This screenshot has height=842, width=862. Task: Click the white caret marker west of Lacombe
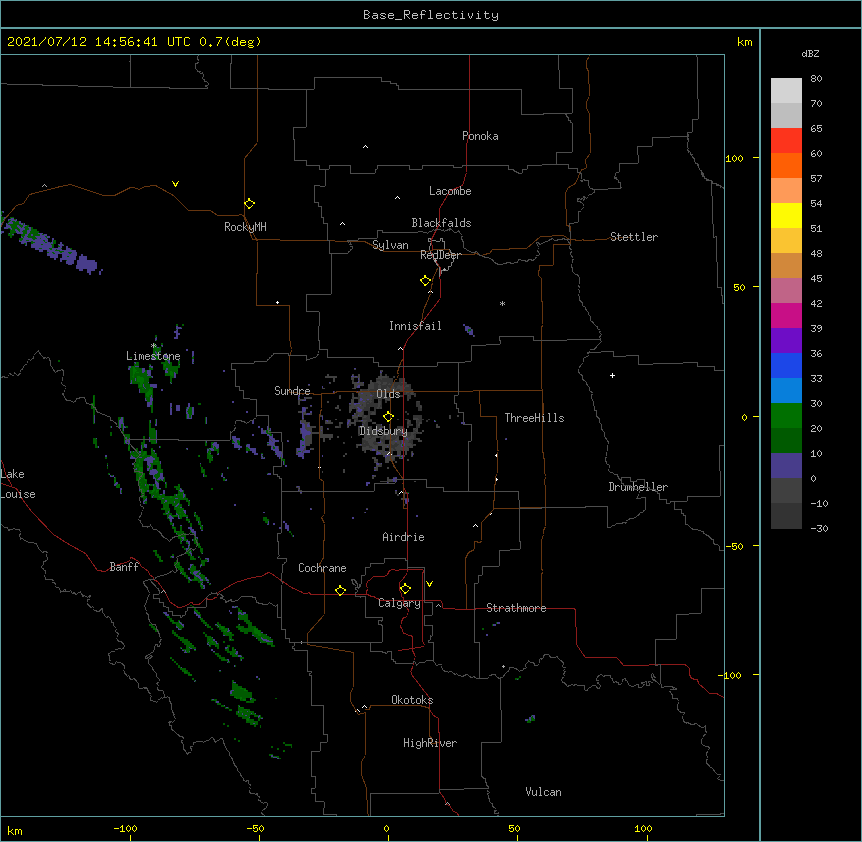pos(397,198)
